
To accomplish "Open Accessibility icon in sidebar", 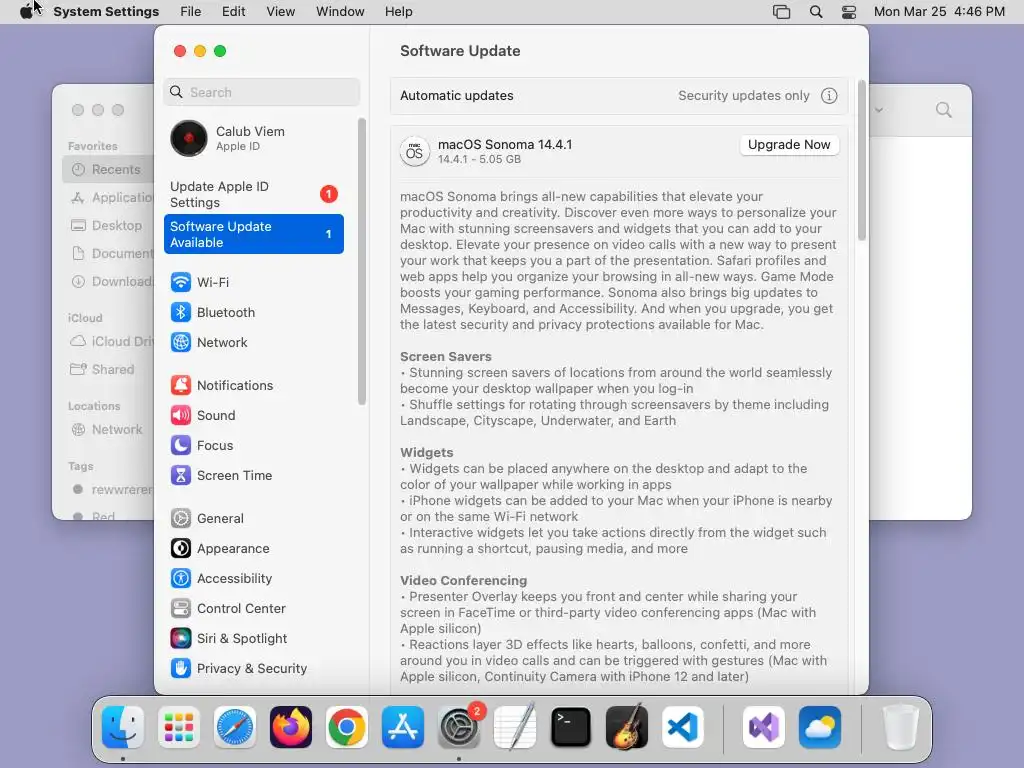I will point(181,579).
